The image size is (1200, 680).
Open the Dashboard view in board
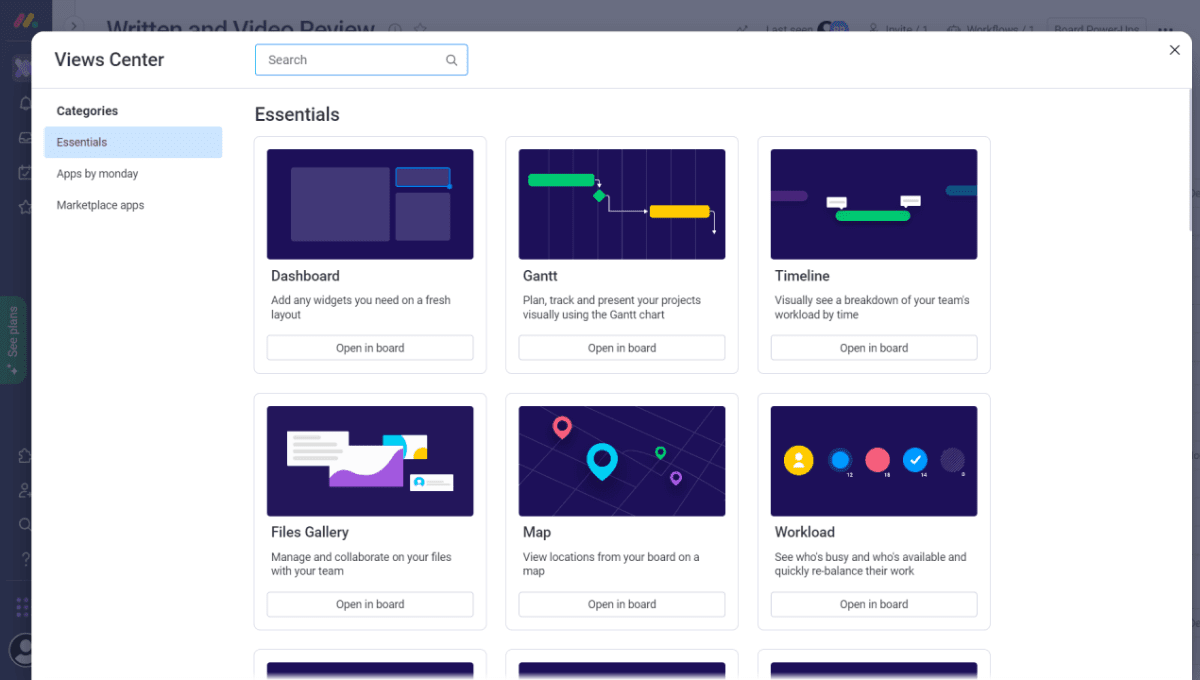(370, 348)
